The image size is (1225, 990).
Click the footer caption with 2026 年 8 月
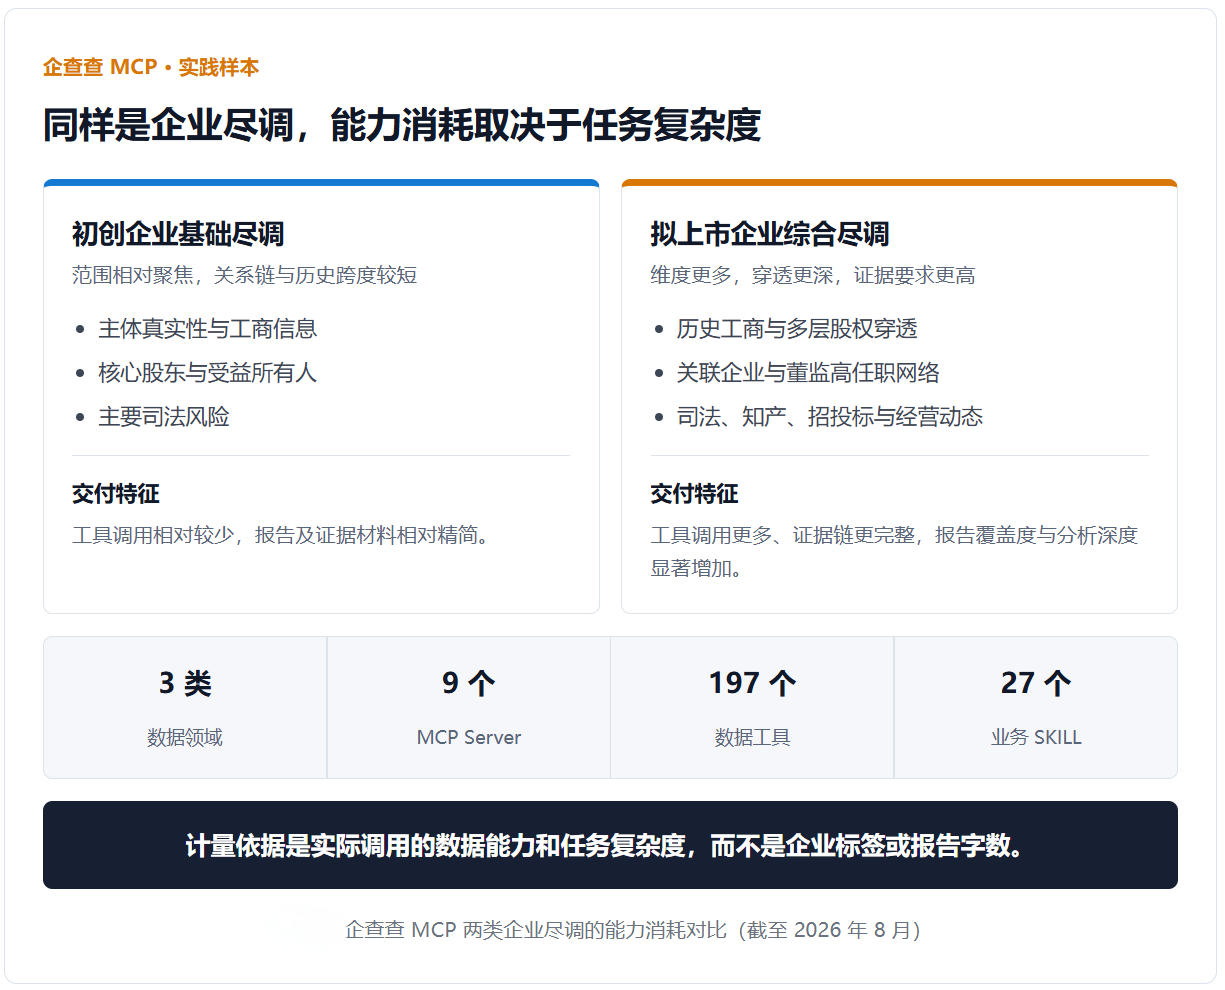click(633, 930)
